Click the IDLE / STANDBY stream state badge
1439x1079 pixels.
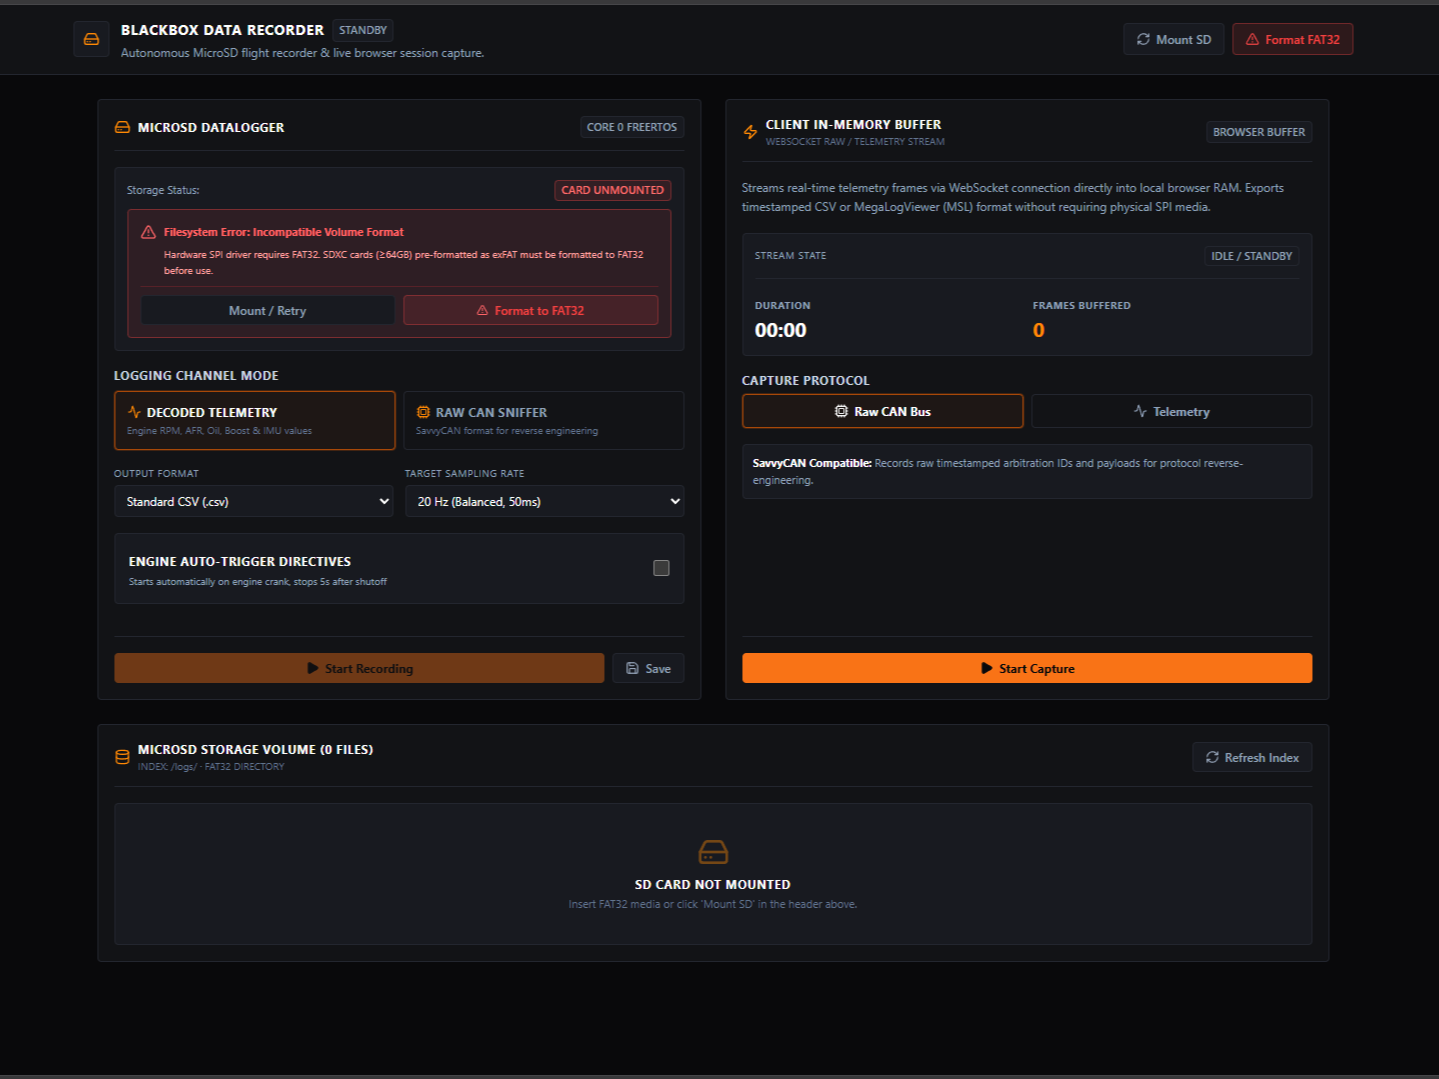click(x=1251, y=256)
